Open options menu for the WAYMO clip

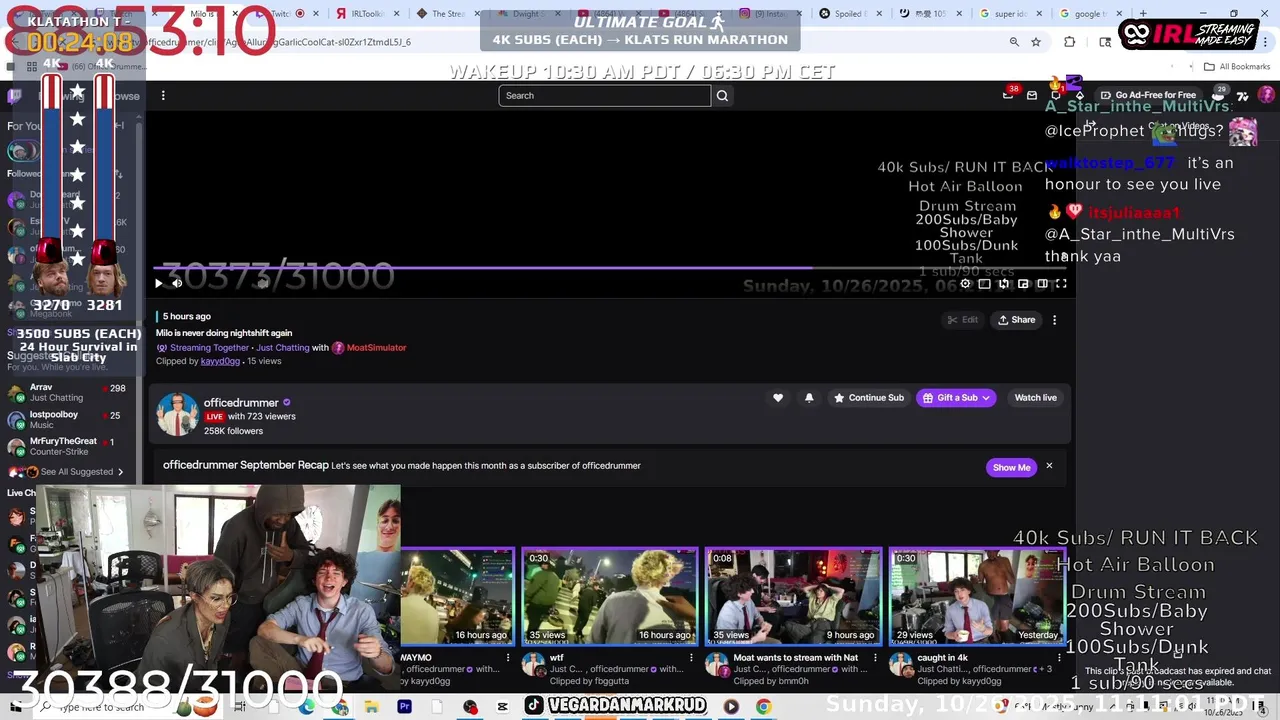pyautogui.click(x=508, y=659)
